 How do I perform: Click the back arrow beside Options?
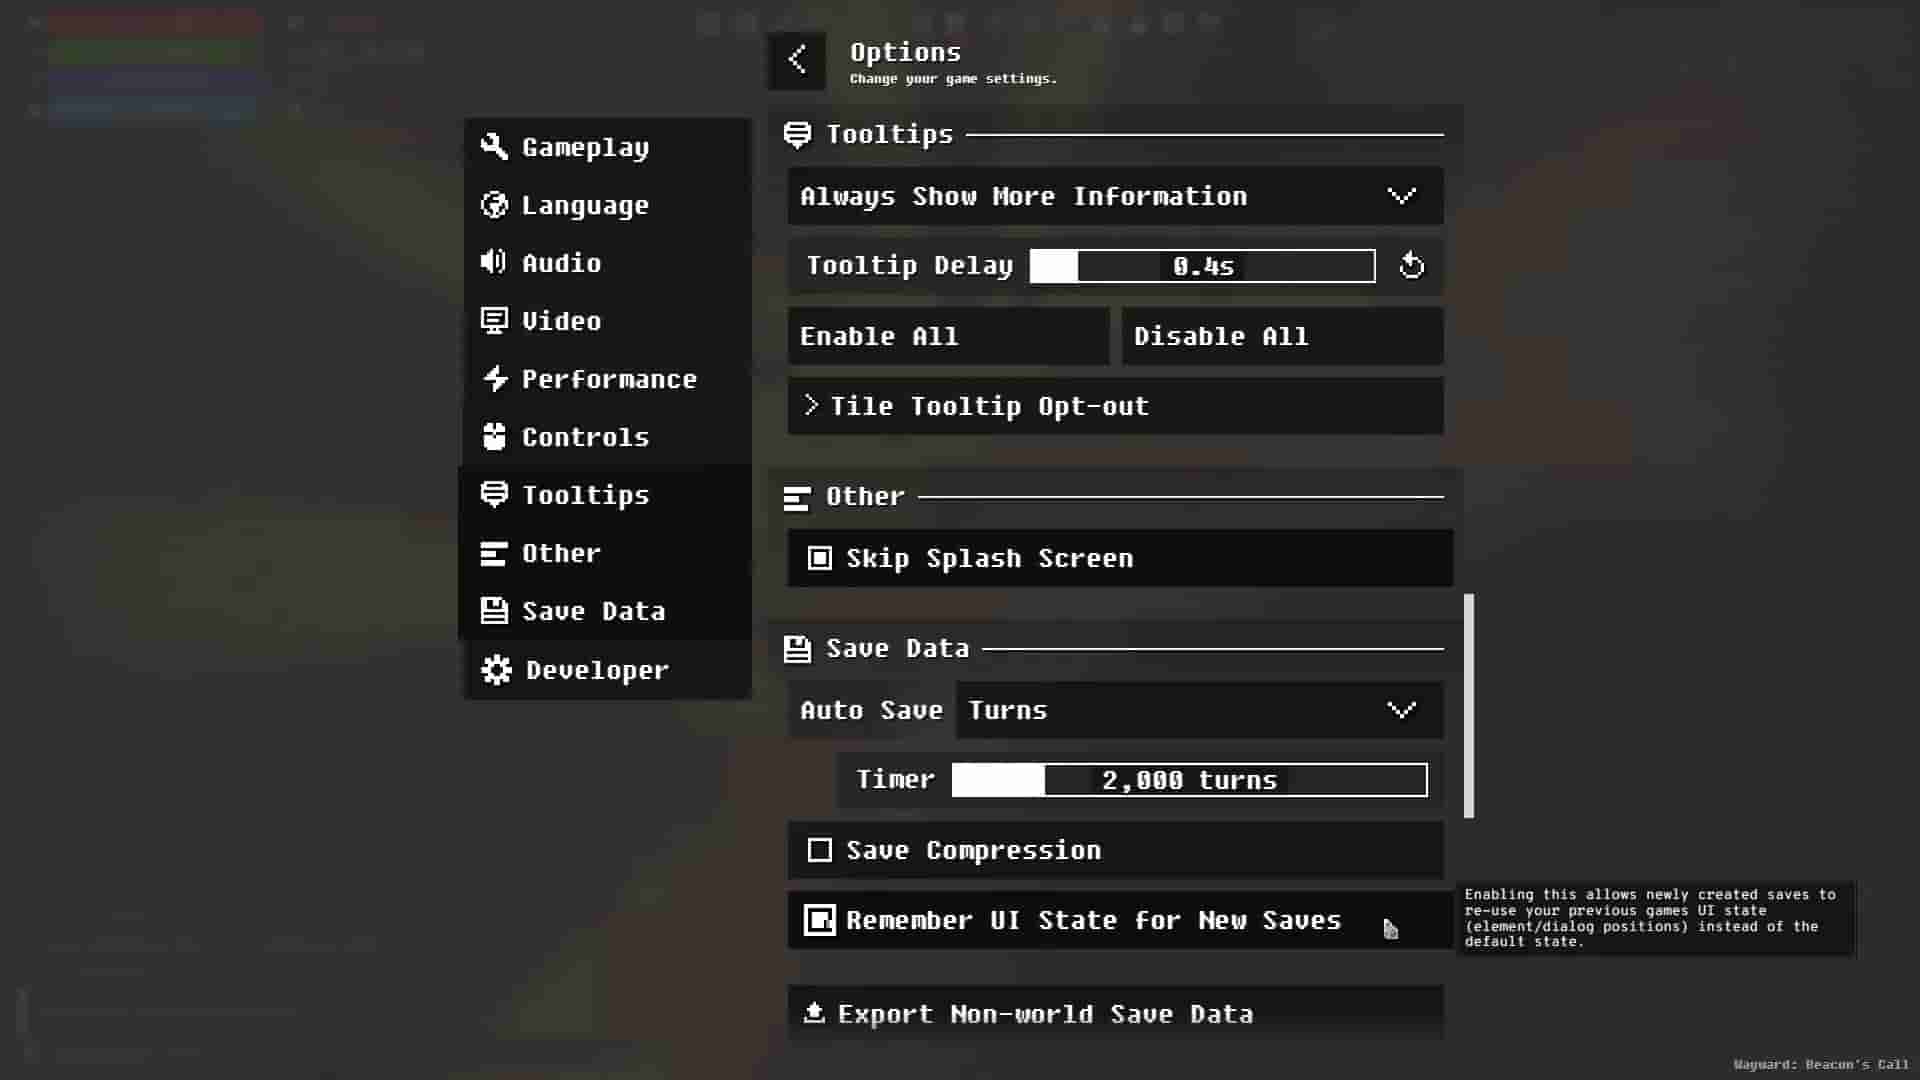pos(796,60)
